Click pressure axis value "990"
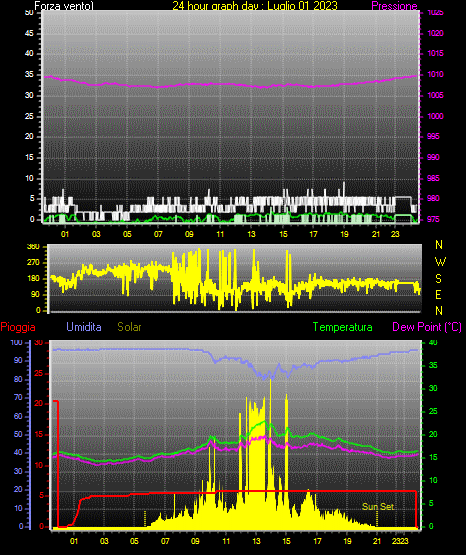 (x=433, y=157)
